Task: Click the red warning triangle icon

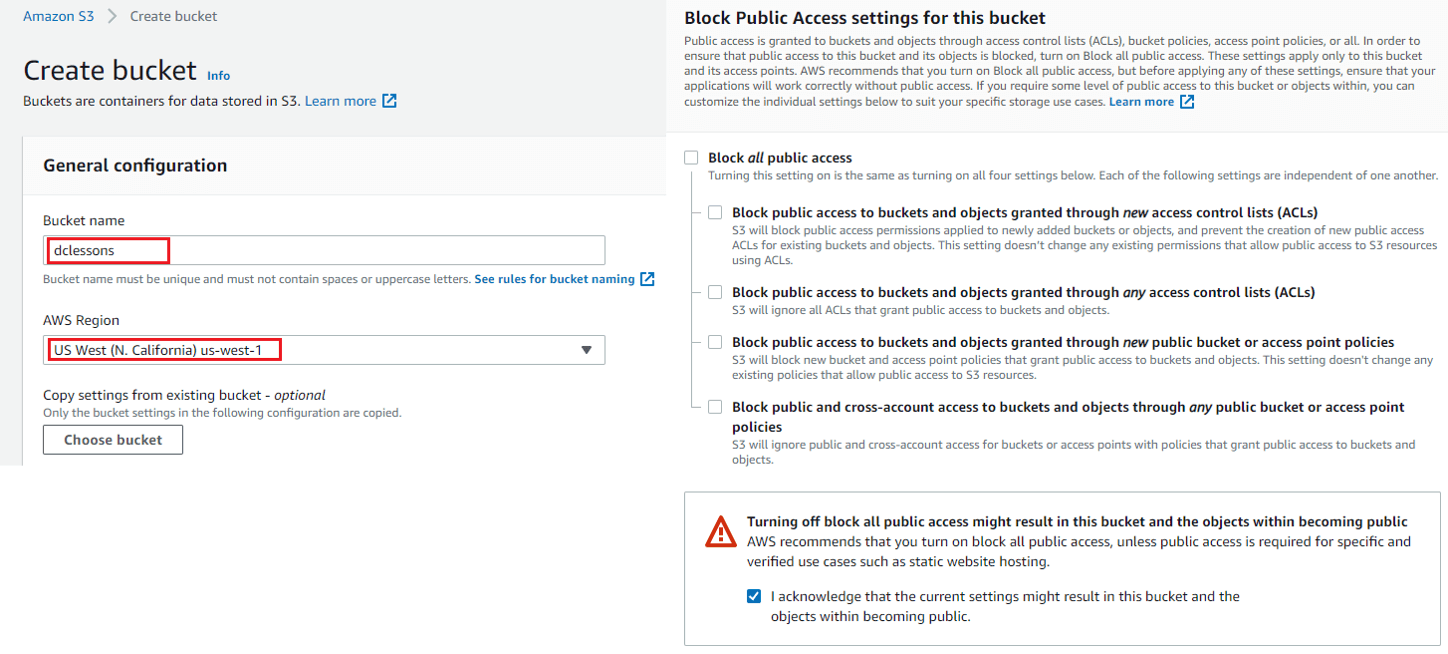Action: click(x=720, y=532)
